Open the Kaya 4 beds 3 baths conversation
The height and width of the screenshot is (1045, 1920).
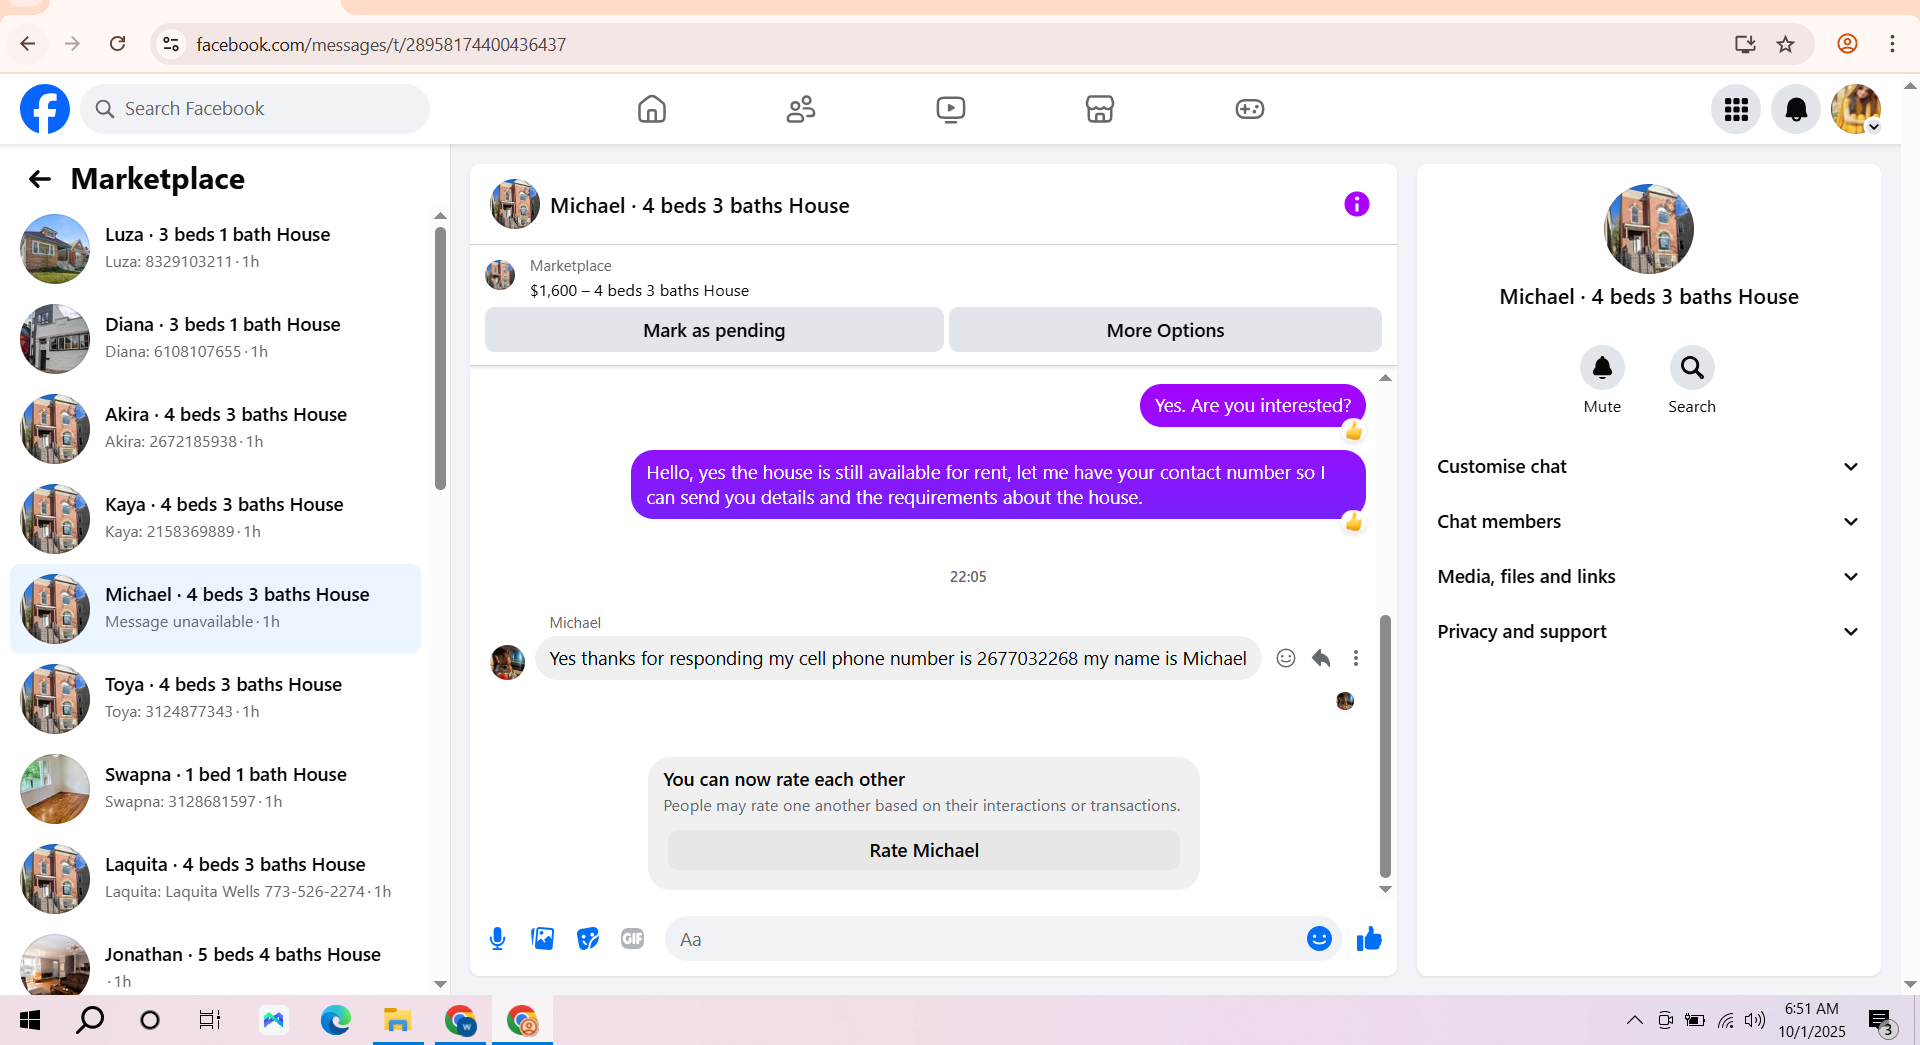point(215,519)
